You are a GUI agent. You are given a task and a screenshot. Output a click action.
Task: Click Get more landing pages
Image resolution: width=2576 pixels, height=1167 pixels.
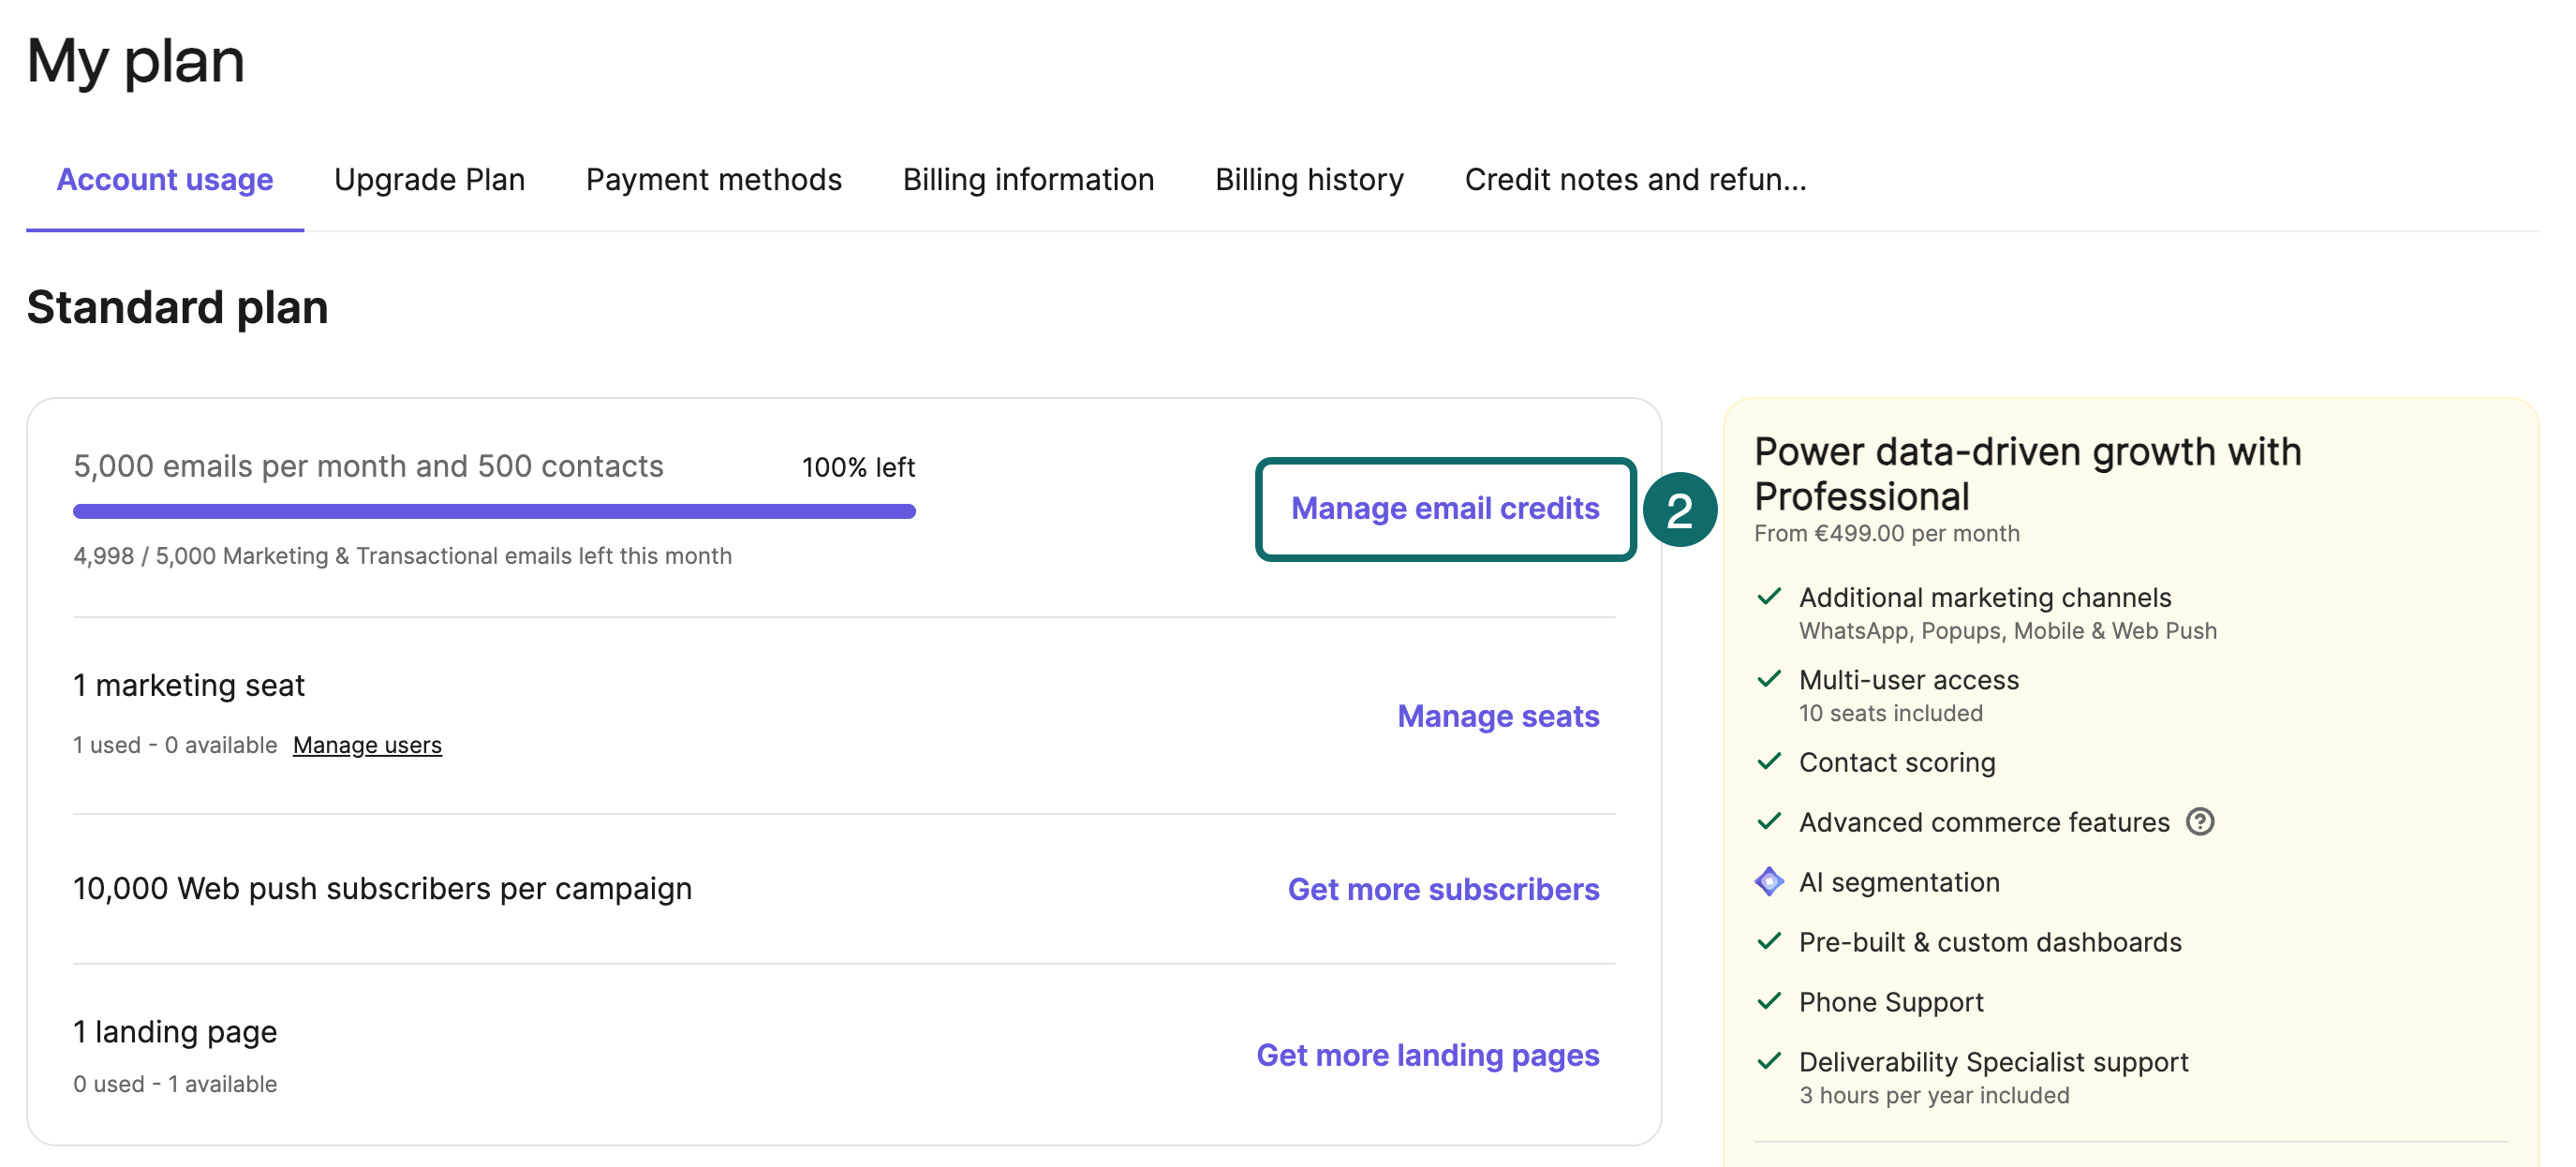coord(1427,1054)
